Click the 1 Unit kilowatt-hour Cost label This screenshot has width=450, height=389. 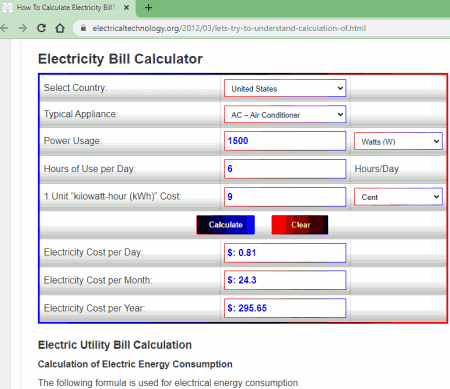(x=113, y=196)
